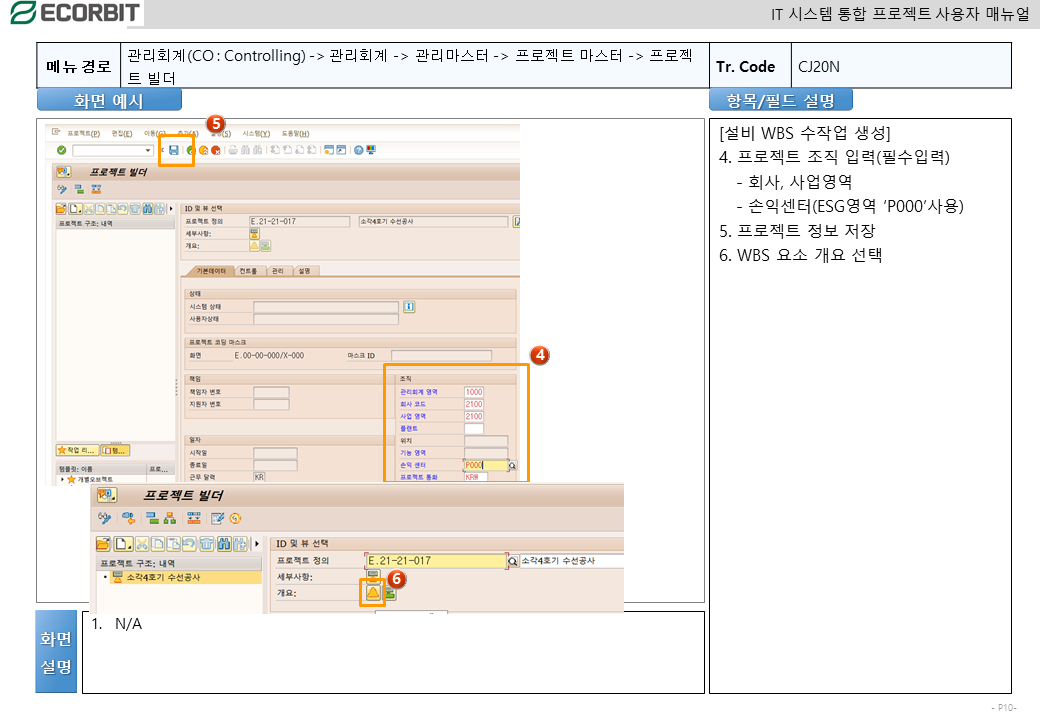Click the yellow open folder icon in lower builder
This screenshot has height=720, width=1040.
pos(102,544)
